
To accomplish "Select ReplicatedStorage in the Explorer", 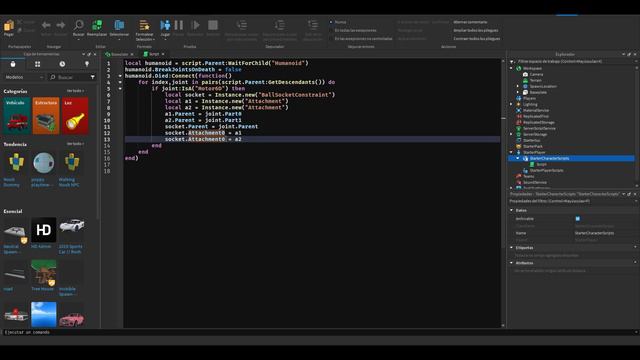I will [x=536, y=122].
